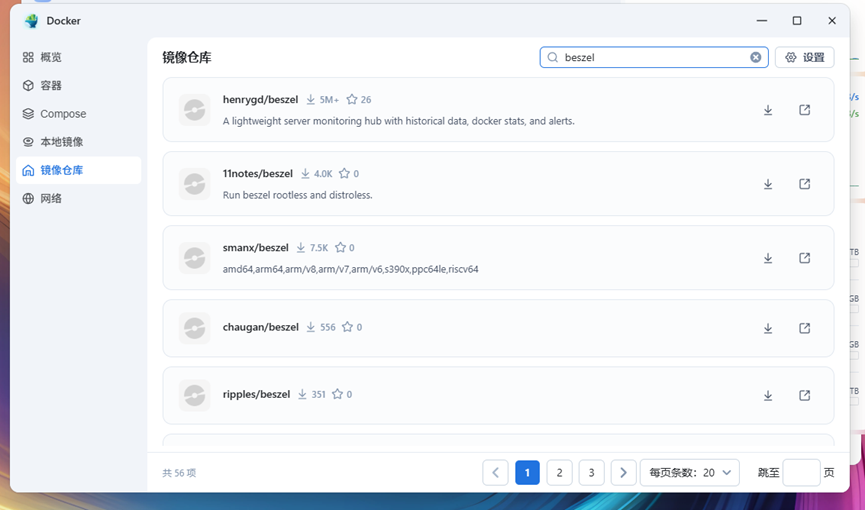Download the ripples/beszel image

pyautogui.click(x=768, y=396)
